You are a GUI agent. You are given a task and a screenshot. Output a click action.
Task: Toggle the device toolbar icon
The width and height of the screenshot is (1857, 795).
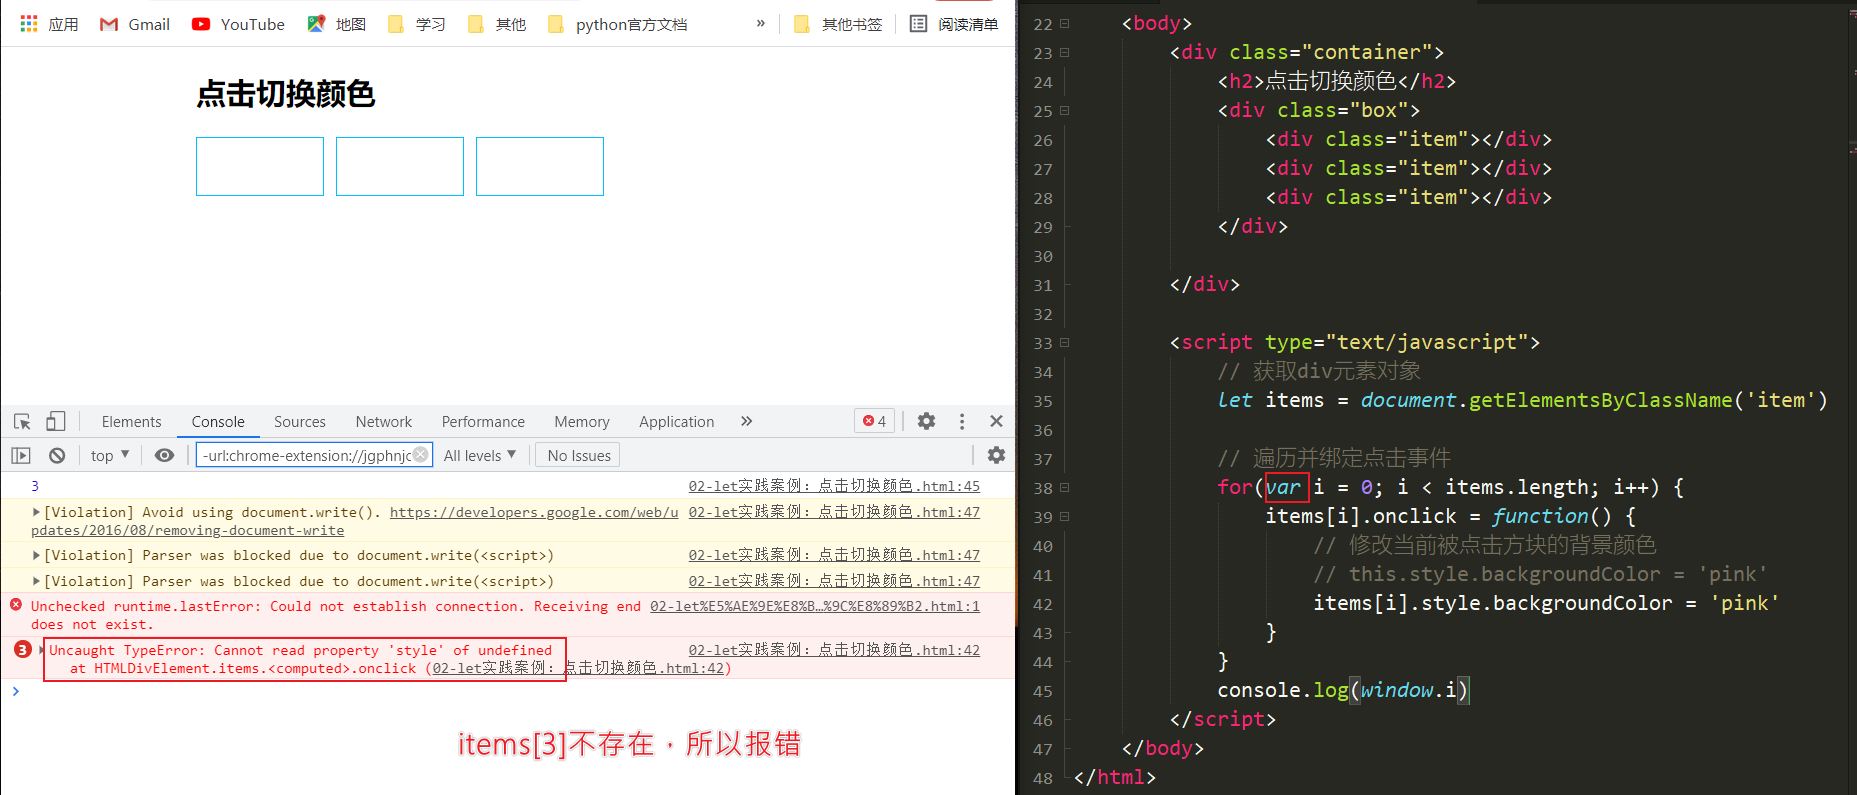pos(56,421)
